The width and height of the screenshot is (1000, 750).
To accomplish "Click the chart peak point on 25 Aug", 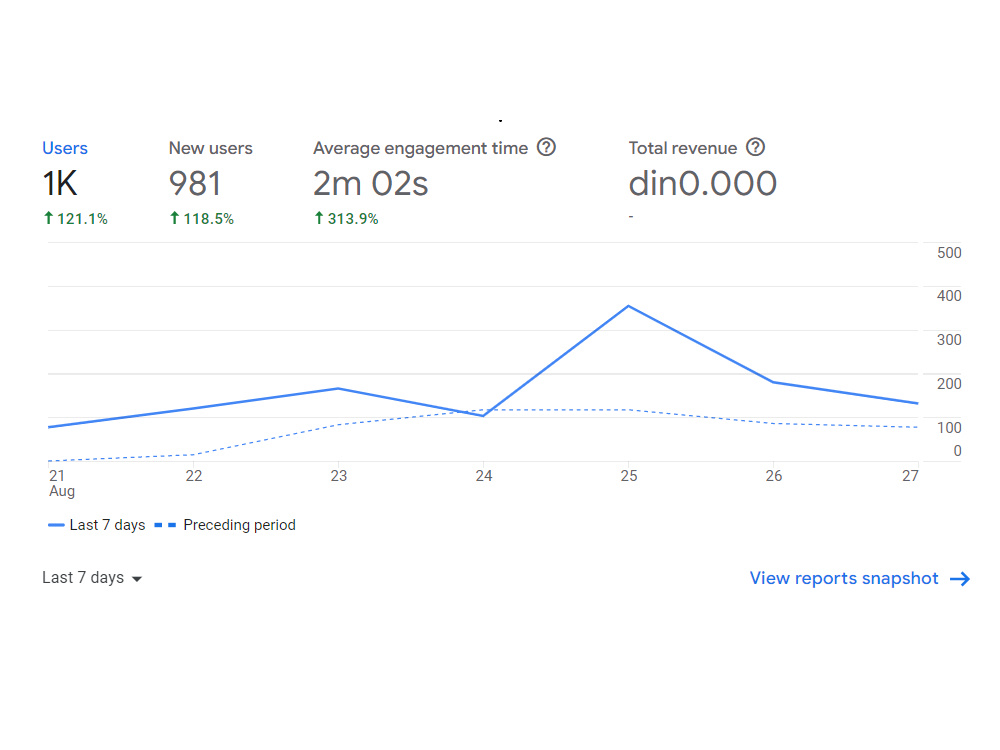I will (x=629, y=306).
